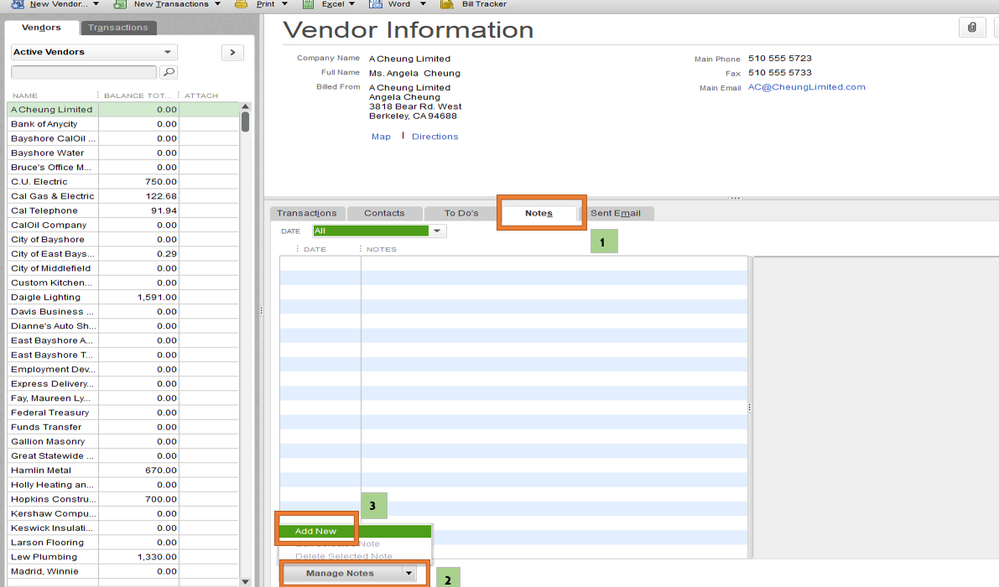
Task: Expand vendor list with arrow button
Action: point(233,52)
